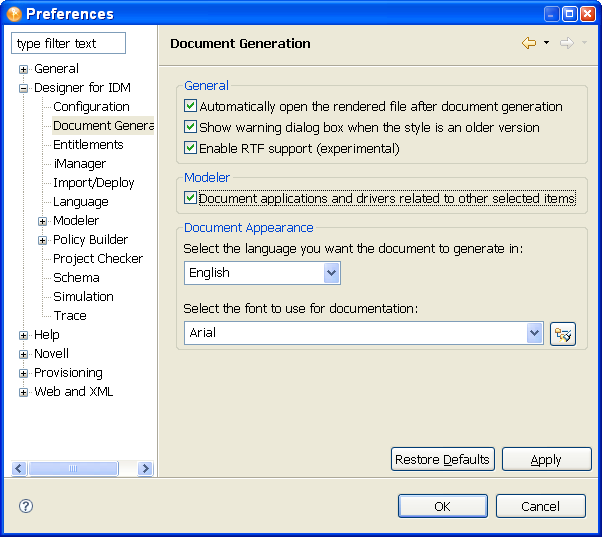Click the Restore Defaults button

click(442, 459)
